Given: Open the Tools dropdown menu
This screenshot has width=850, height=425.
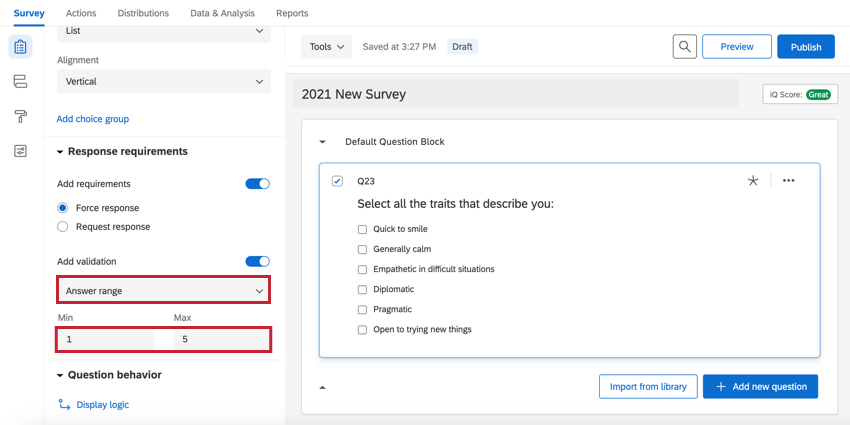Looking at the screenshot, I should 327,47.
